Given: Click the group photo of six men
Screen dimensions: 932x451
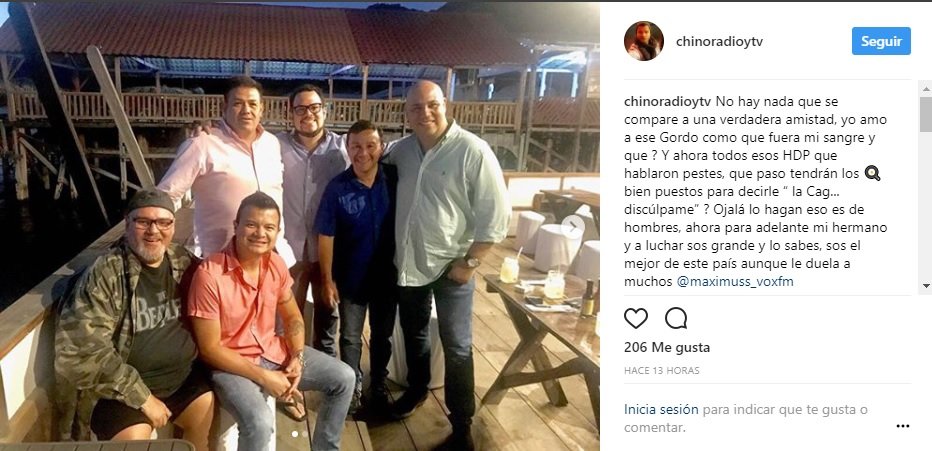Looking at the screenshot, I should (x=300, y=226).
